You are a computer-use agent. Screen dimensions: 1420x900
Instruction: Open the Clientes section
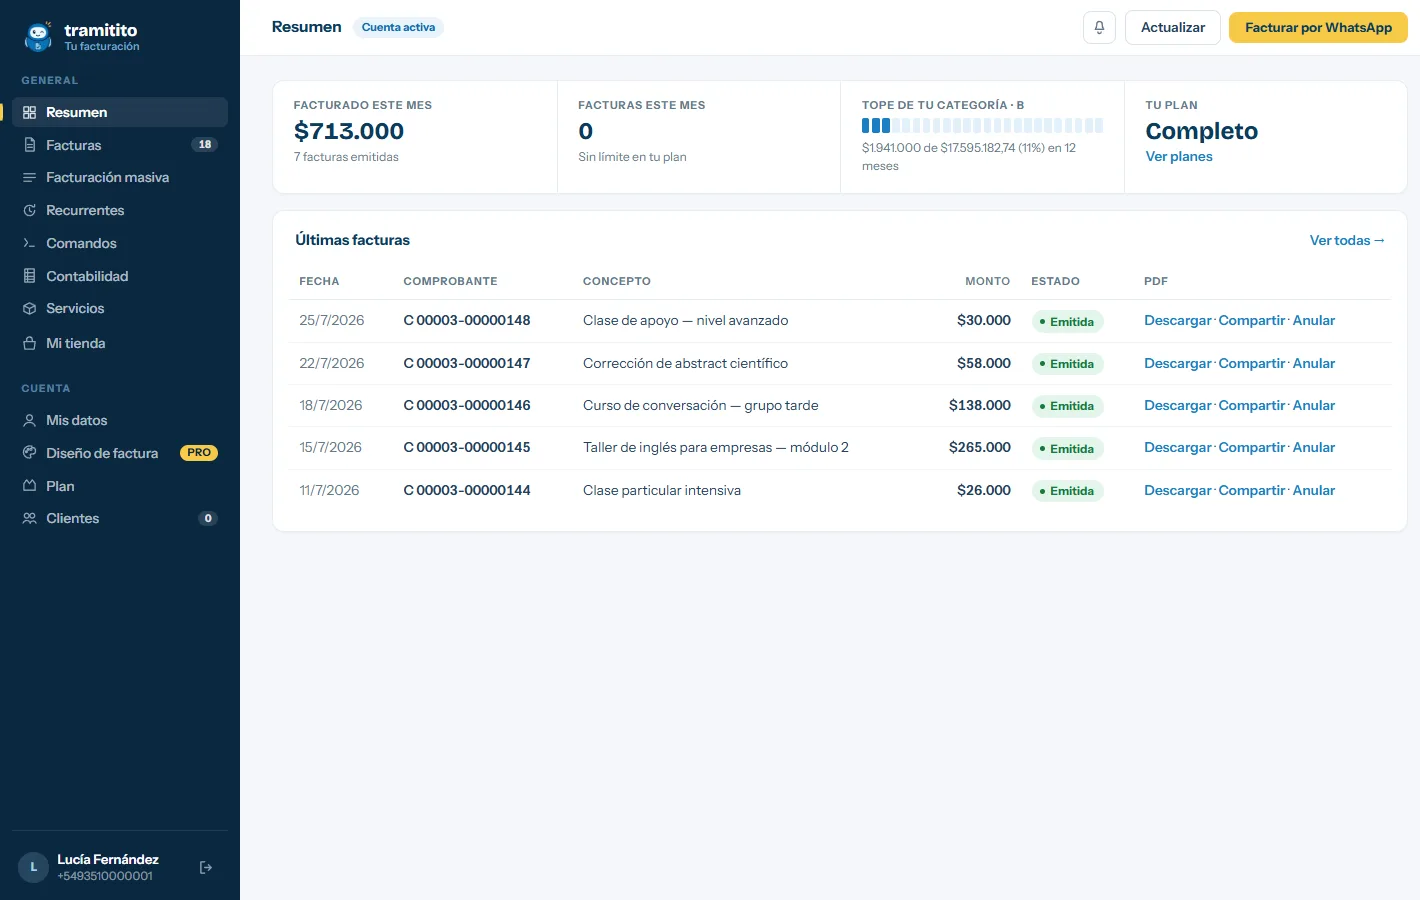point(120,518)
